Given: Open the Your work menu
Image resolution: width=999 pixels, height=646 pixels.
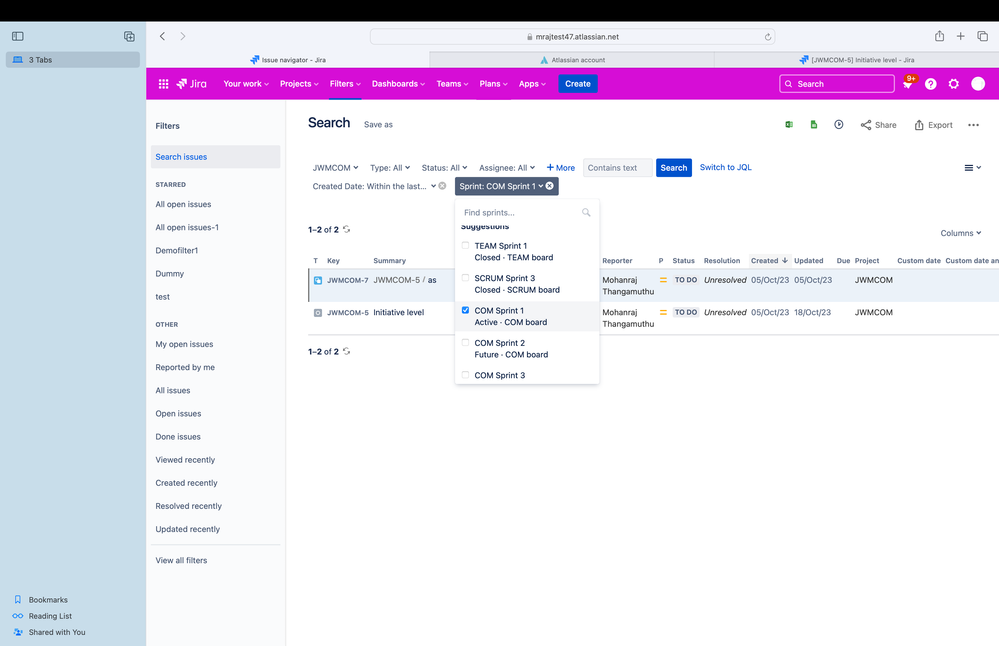Looking at the screenshot, I should click(x=246, y=83).
